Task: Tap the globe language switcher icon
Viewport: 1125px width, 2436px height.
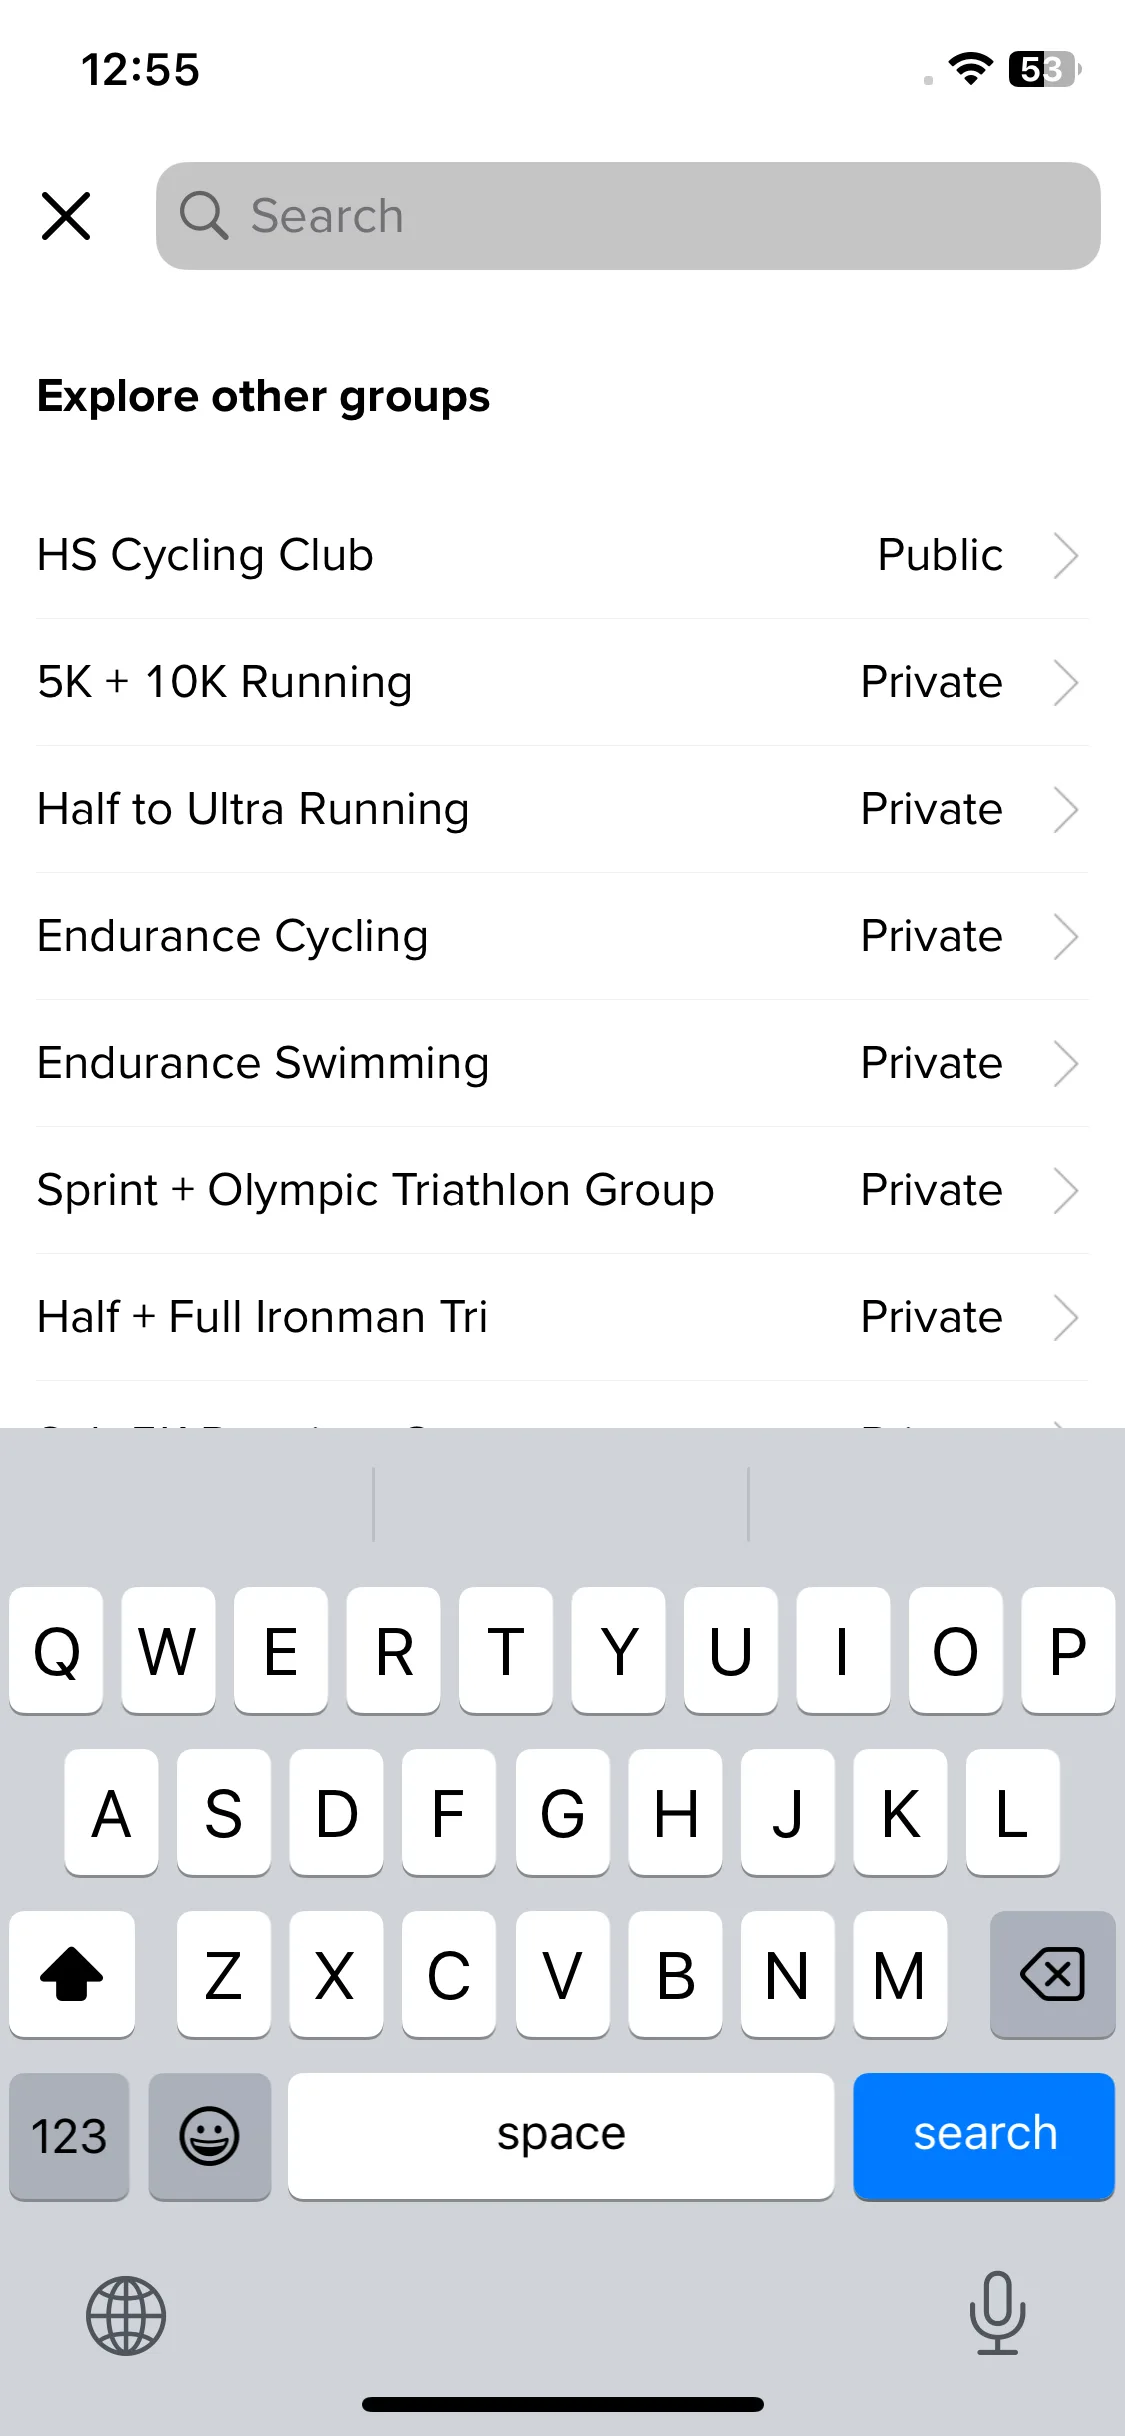Action: pos(126,2316)
